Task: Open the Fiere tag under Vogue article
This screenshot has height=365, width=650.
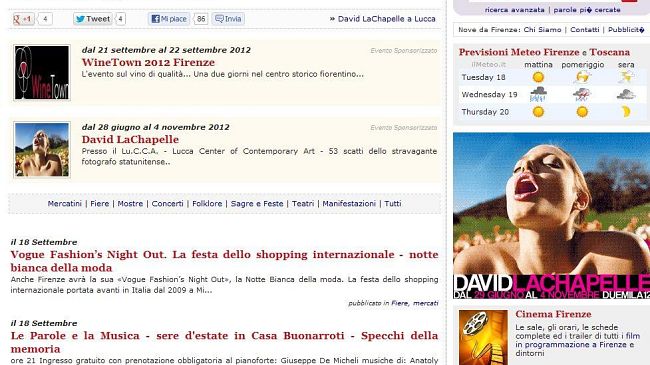Action: click(400, 304)
